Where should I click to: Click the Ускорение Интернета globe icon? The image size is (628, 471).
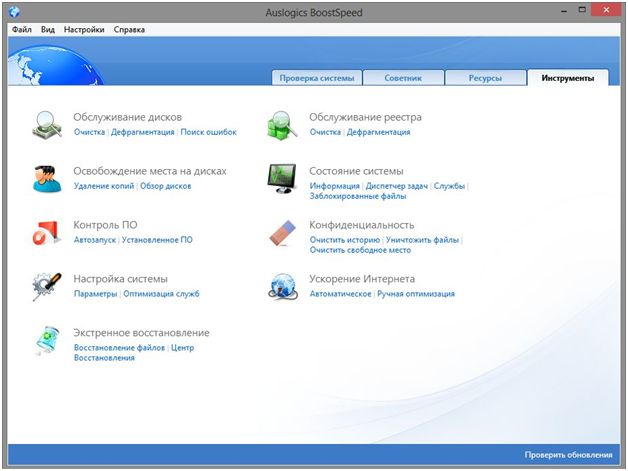coord(281,286)
